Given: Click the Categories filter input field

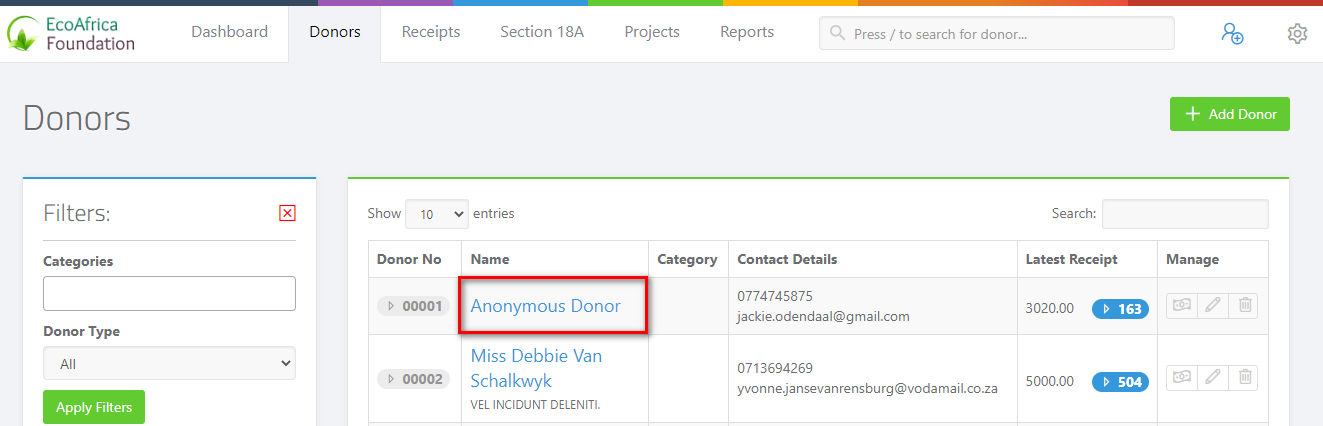Looking at the screenshot, I should tap(169, 294).
